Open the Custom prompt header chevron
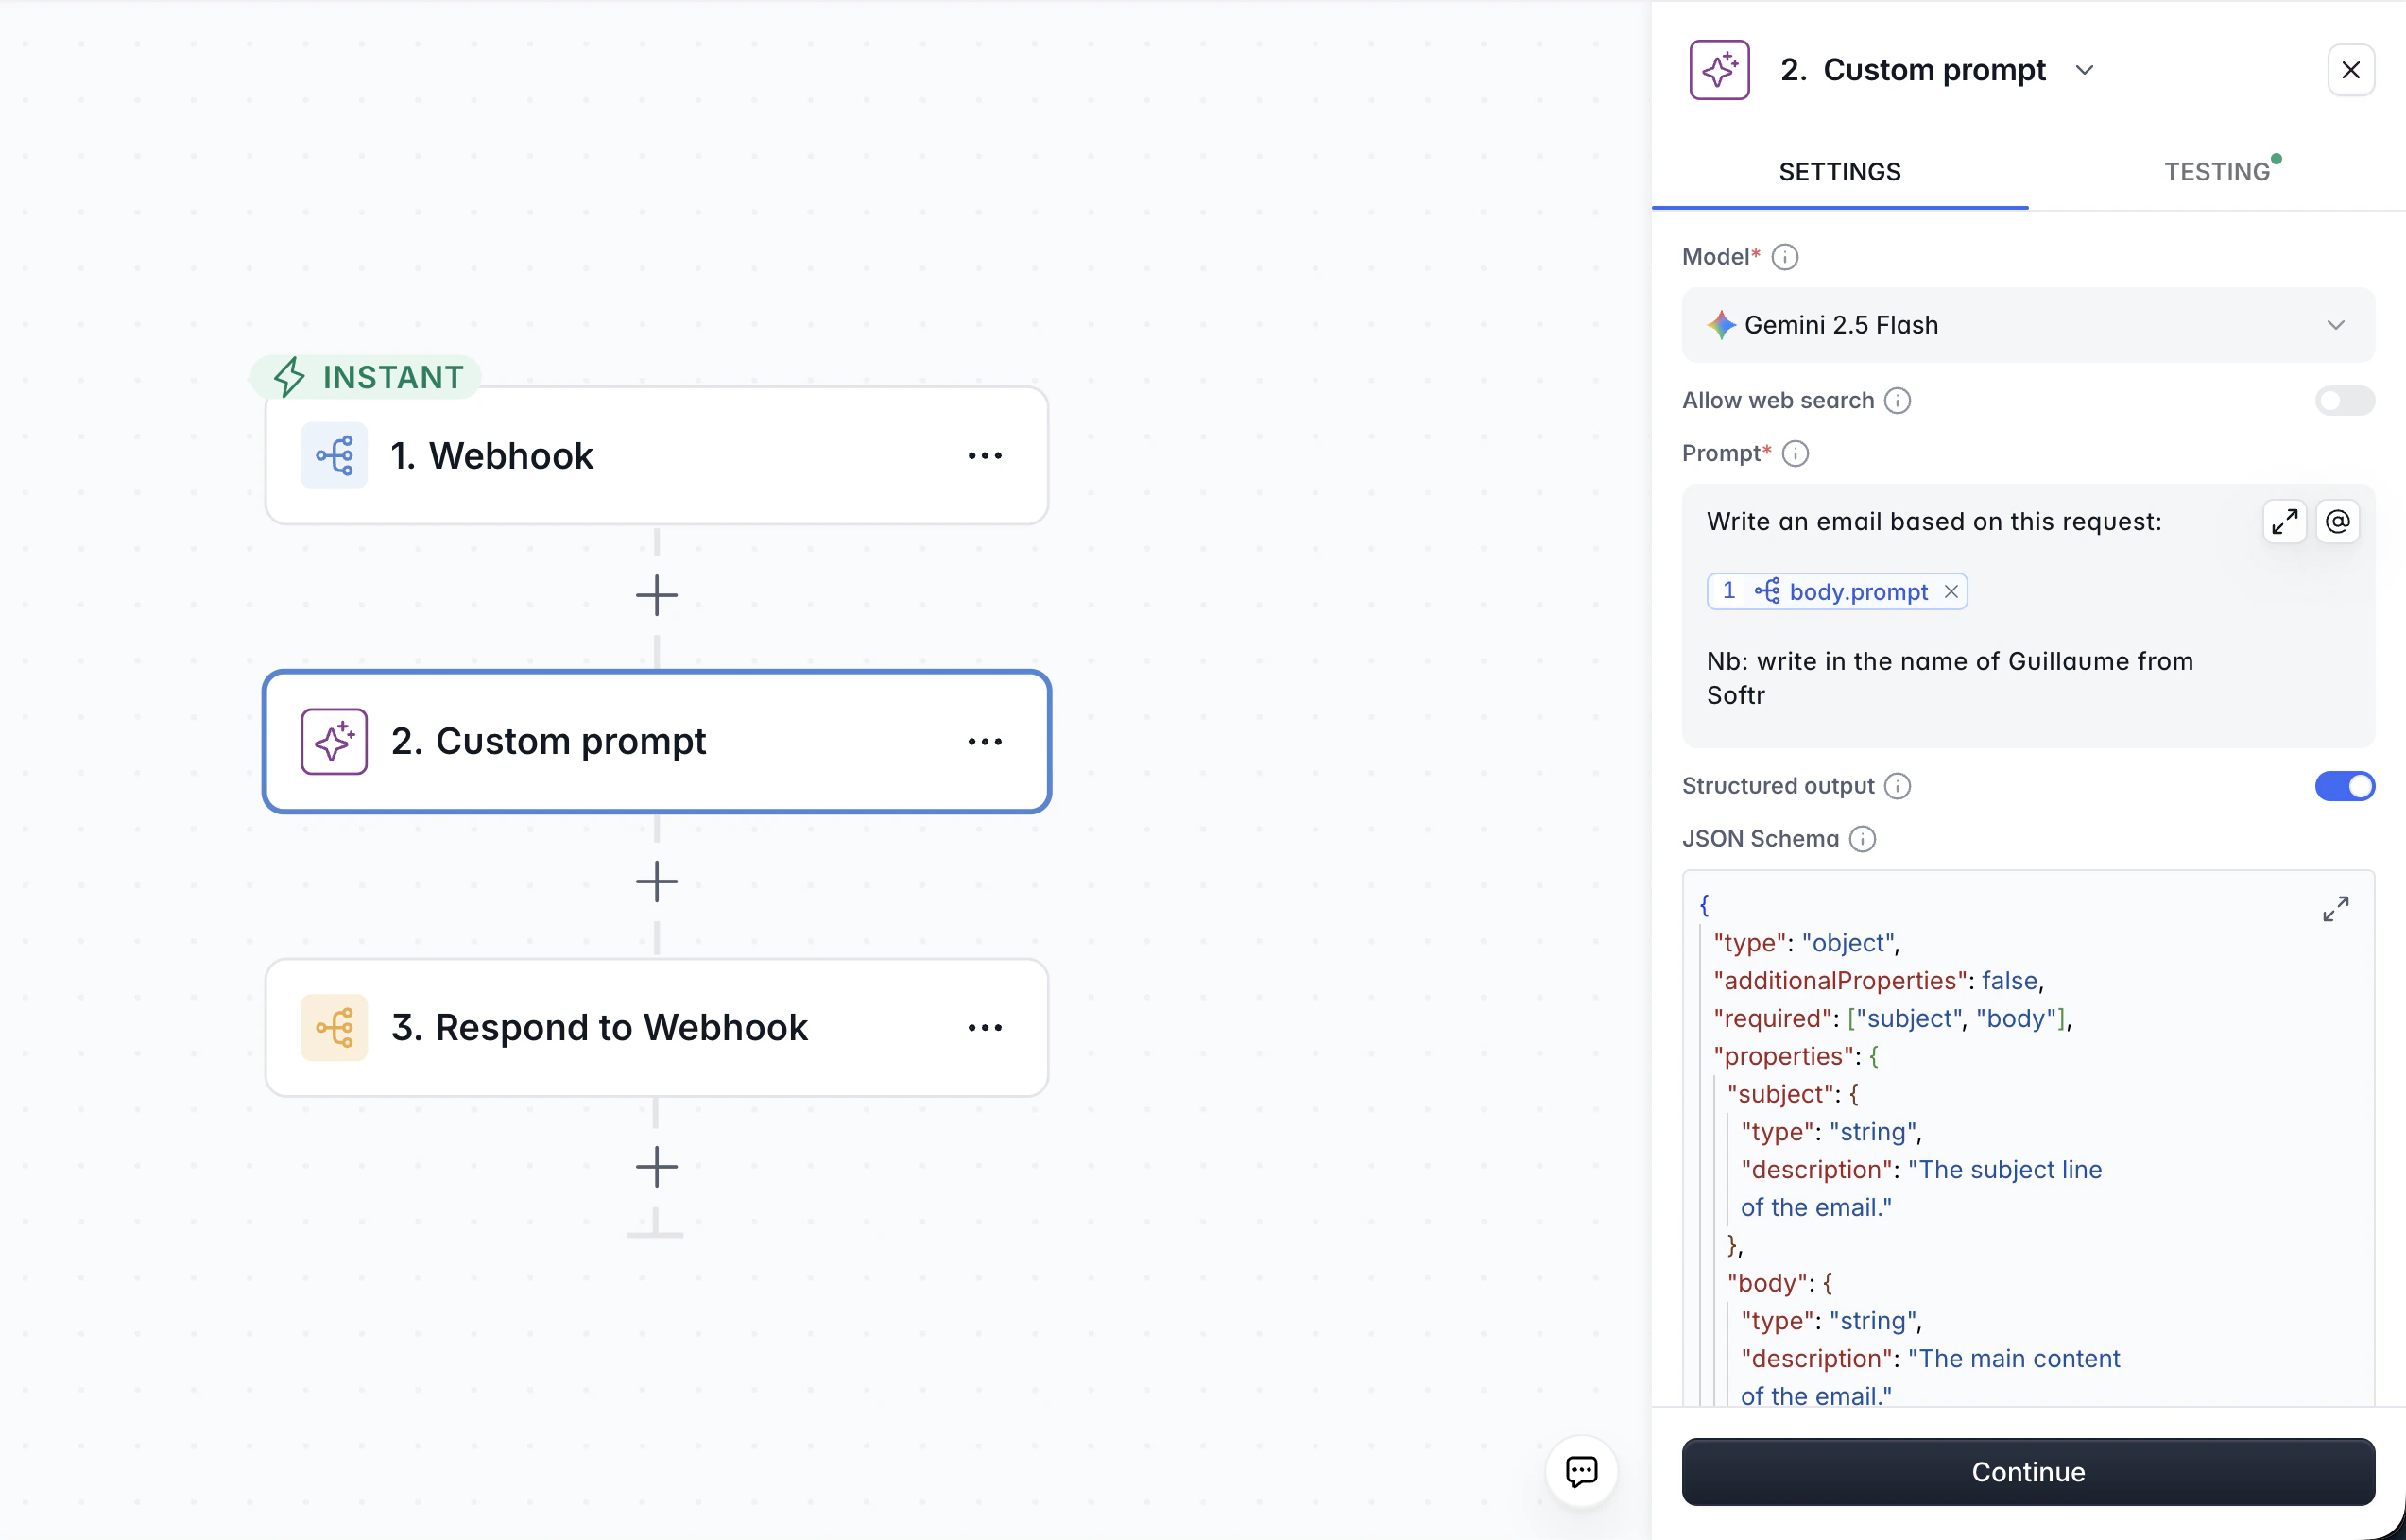 tap(2086, 69)
